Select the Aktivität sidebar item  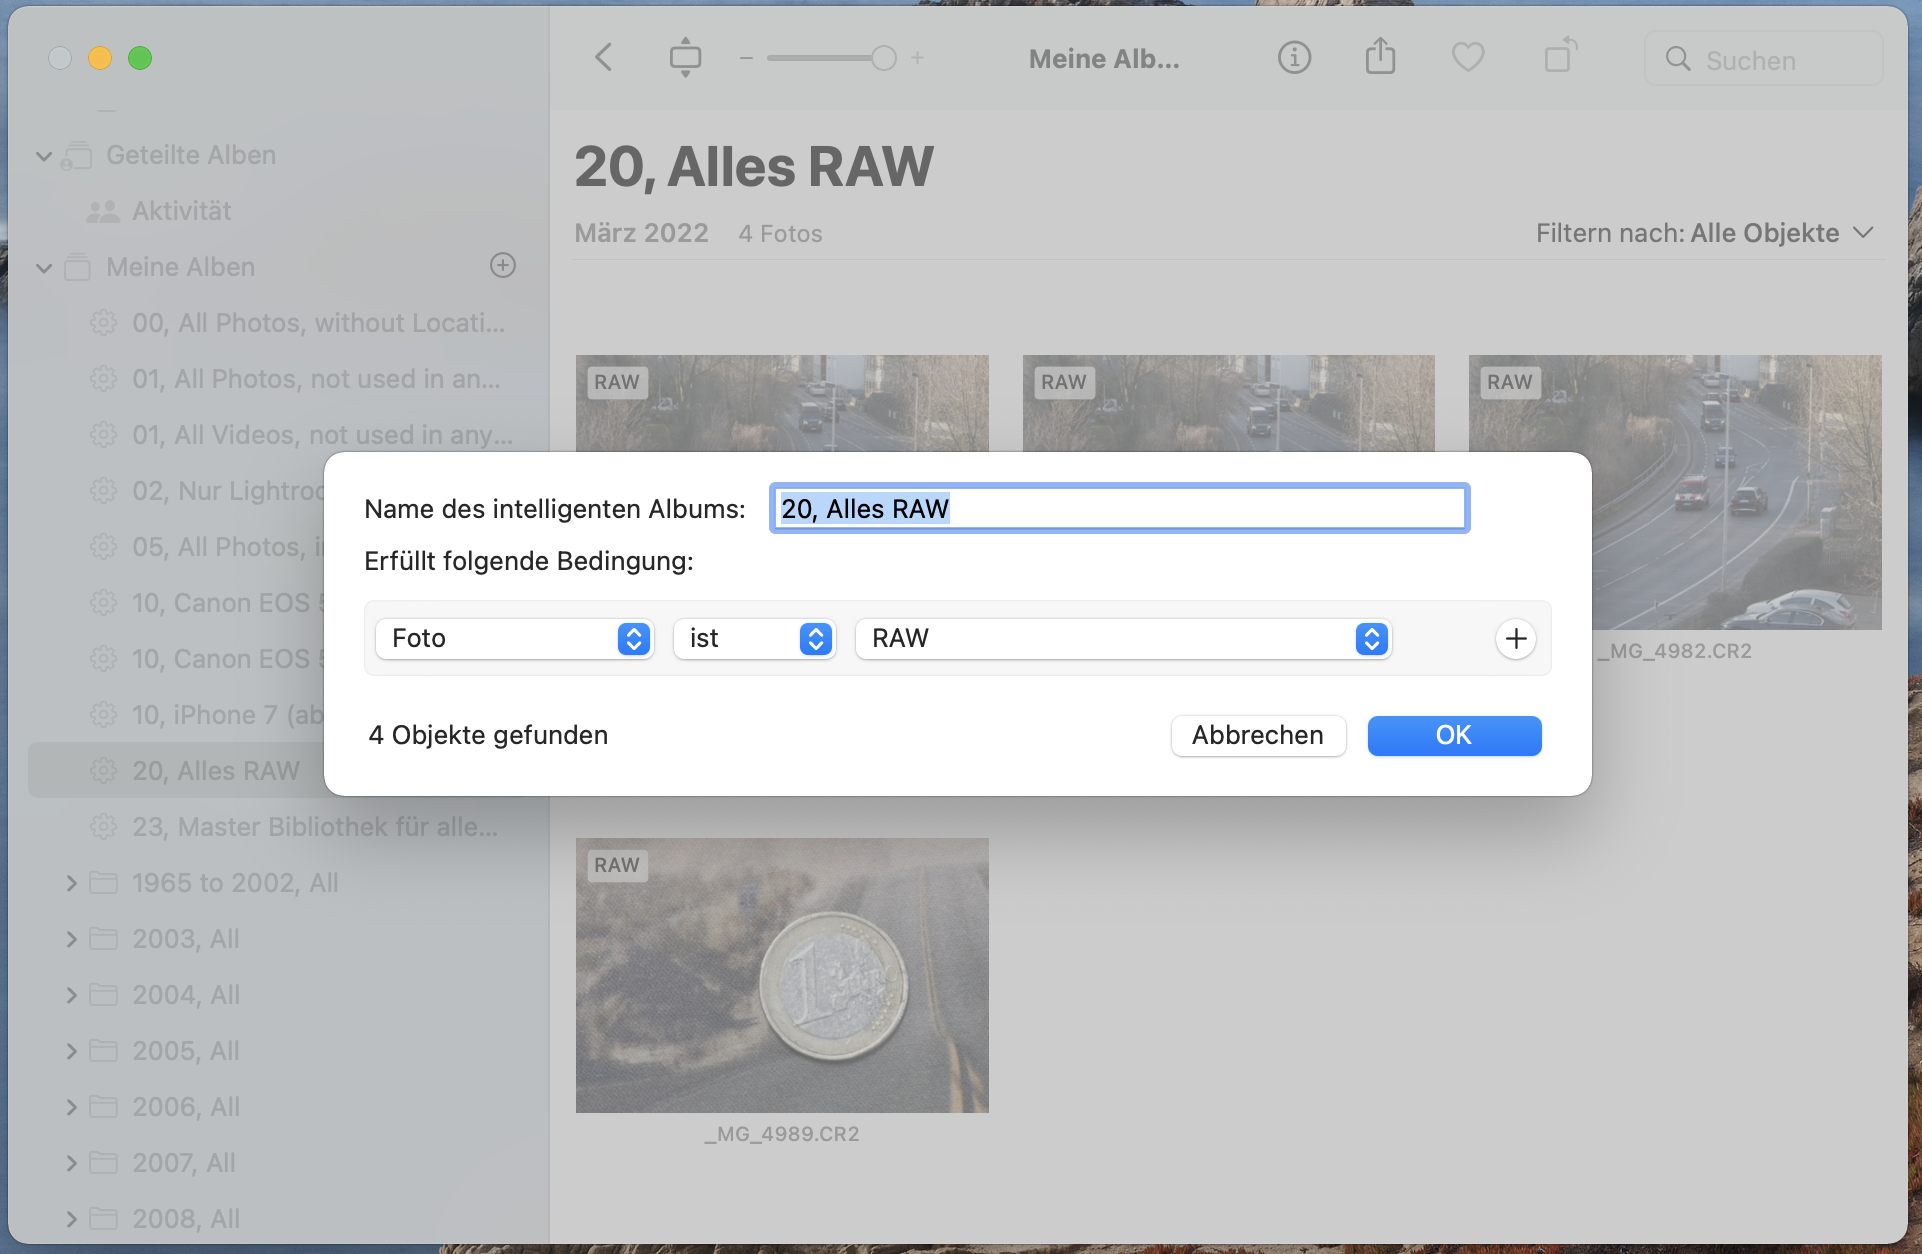(181, 211)
